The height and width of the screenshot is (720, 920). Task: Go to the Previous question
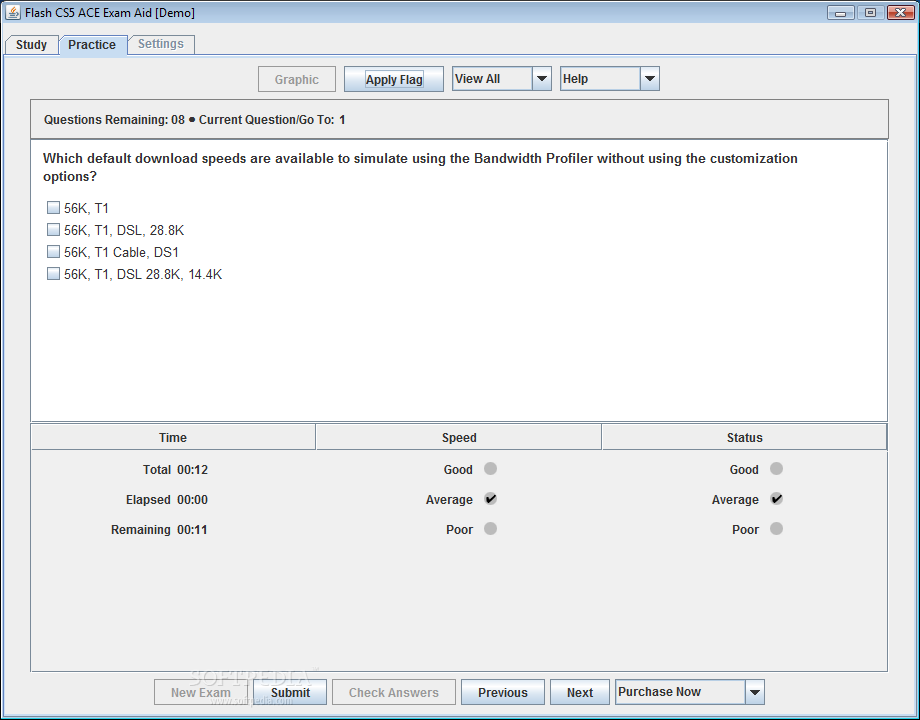[503, 692]
